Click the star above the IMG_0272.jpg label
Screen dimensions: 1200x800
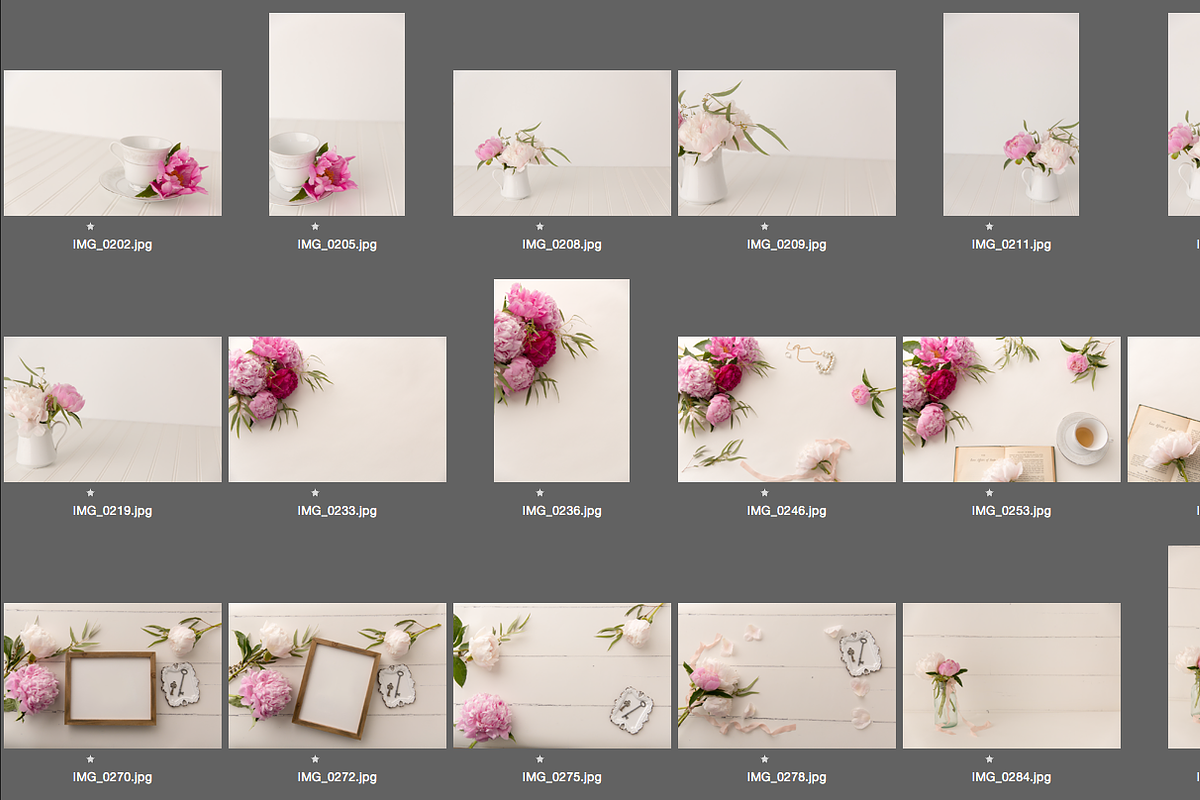tap(315, 760)
